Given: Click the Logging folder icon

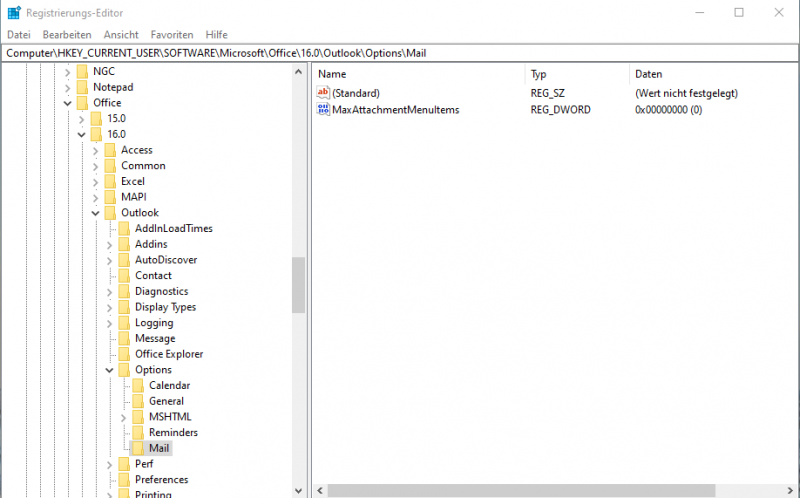Looking at the screenshot, I should pyautogui.click(x=124, y=323).
